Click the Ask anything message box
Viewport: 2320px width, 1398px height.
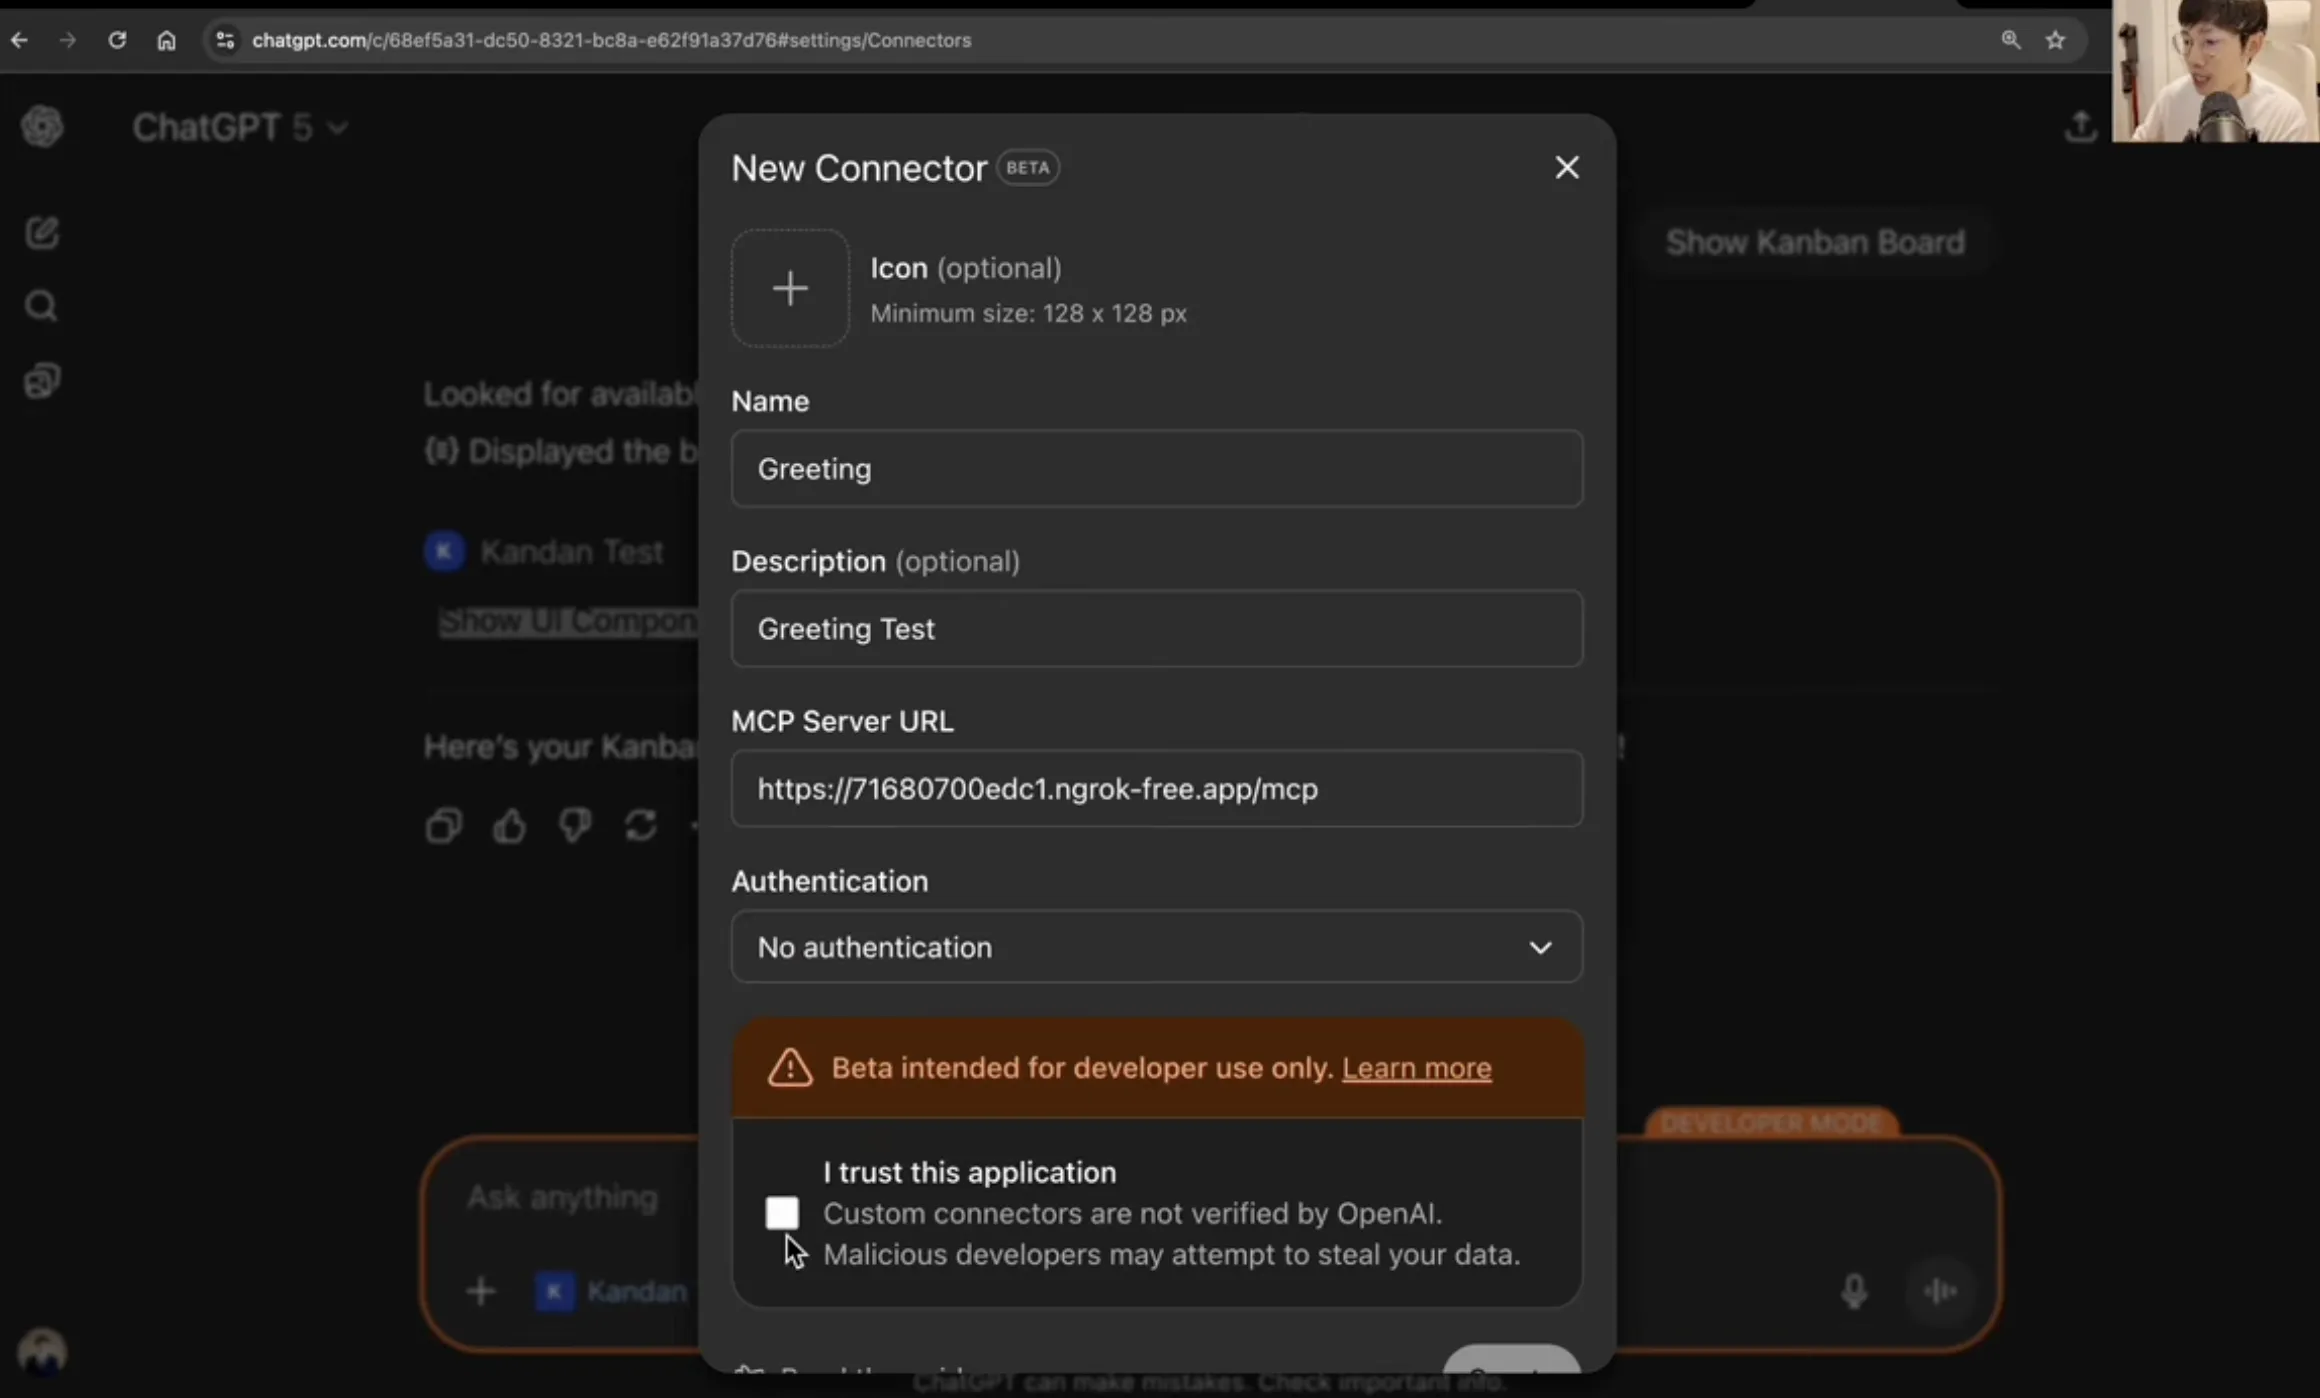[x=563, y=1197]
